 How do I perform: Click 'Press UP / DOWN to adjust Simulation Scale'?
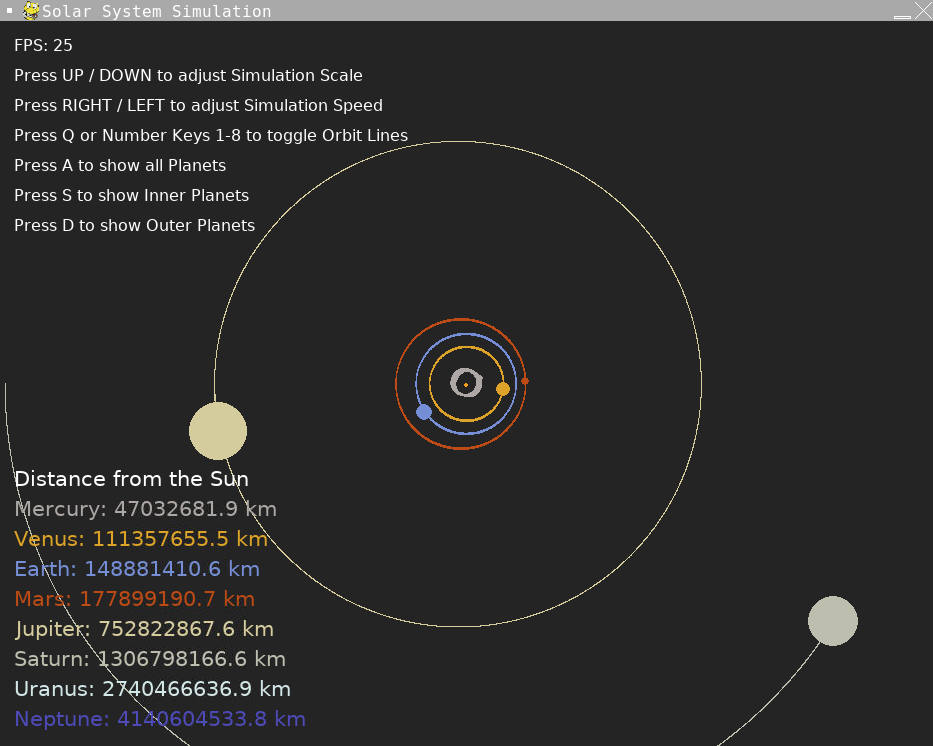188,76
